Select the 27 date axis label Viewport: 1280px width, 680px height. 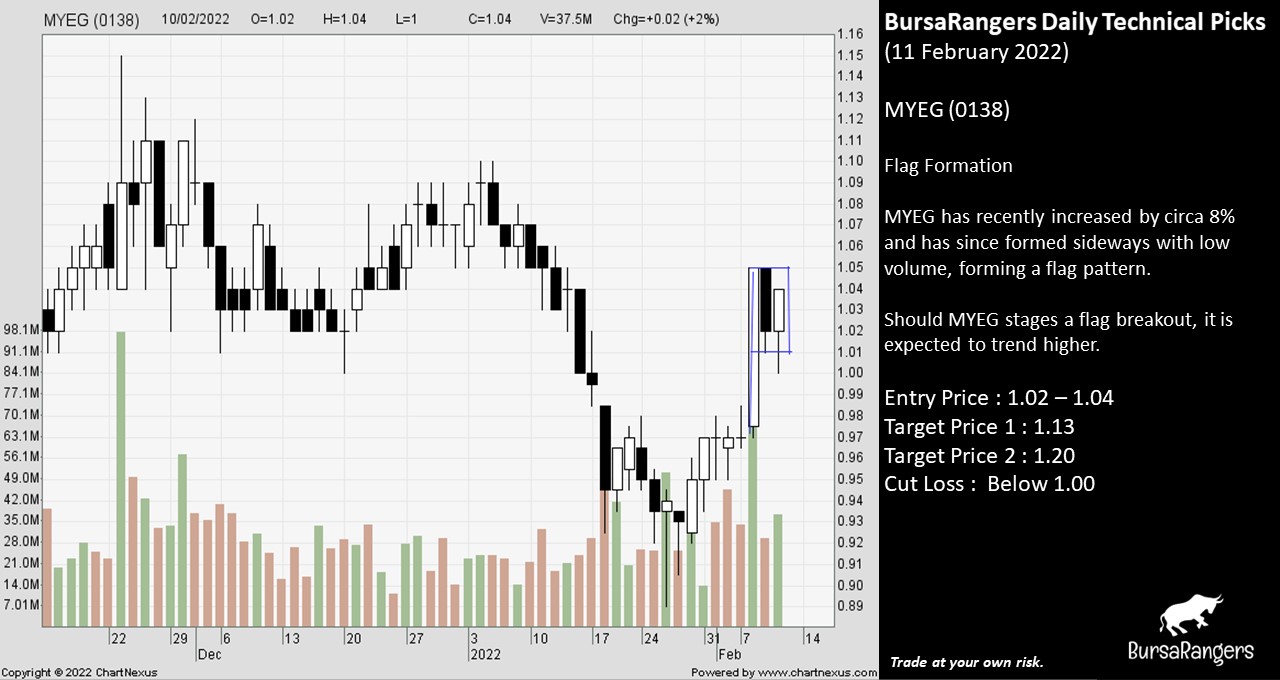414,638
